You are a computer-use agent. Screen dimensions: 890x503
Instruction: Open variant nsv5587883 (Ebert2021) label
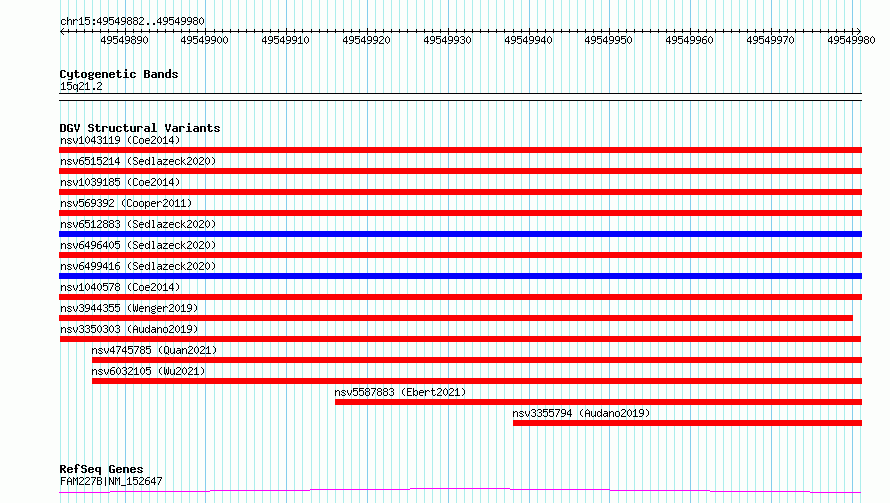click(400, 392)
